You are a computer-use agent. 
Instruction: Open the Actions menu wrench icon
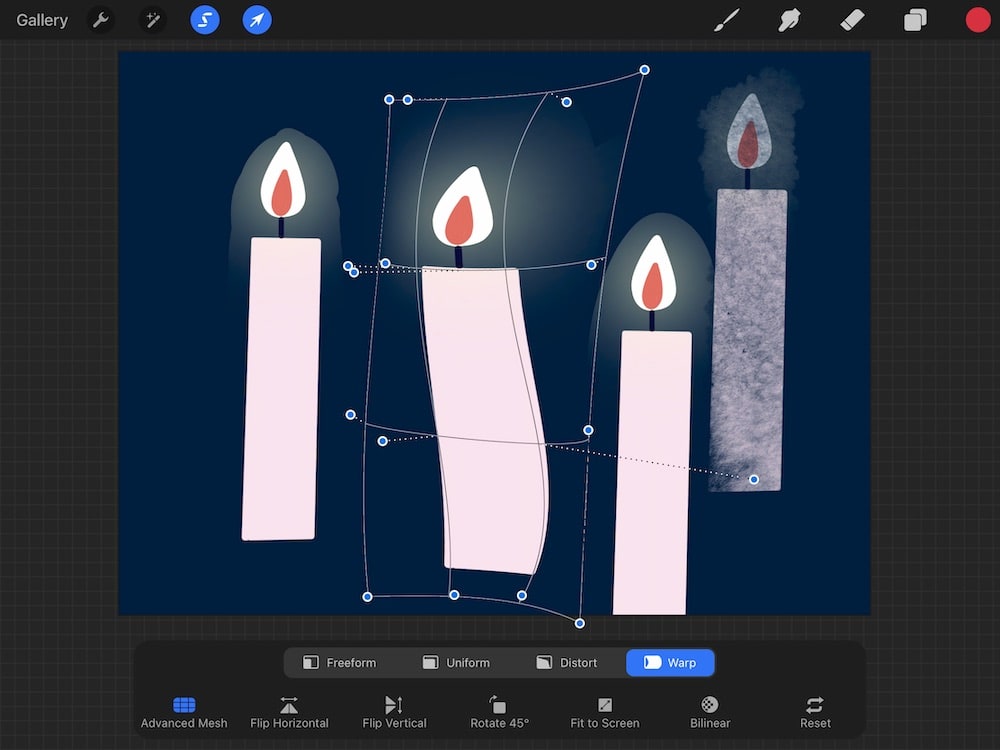(x=100, y=19)
